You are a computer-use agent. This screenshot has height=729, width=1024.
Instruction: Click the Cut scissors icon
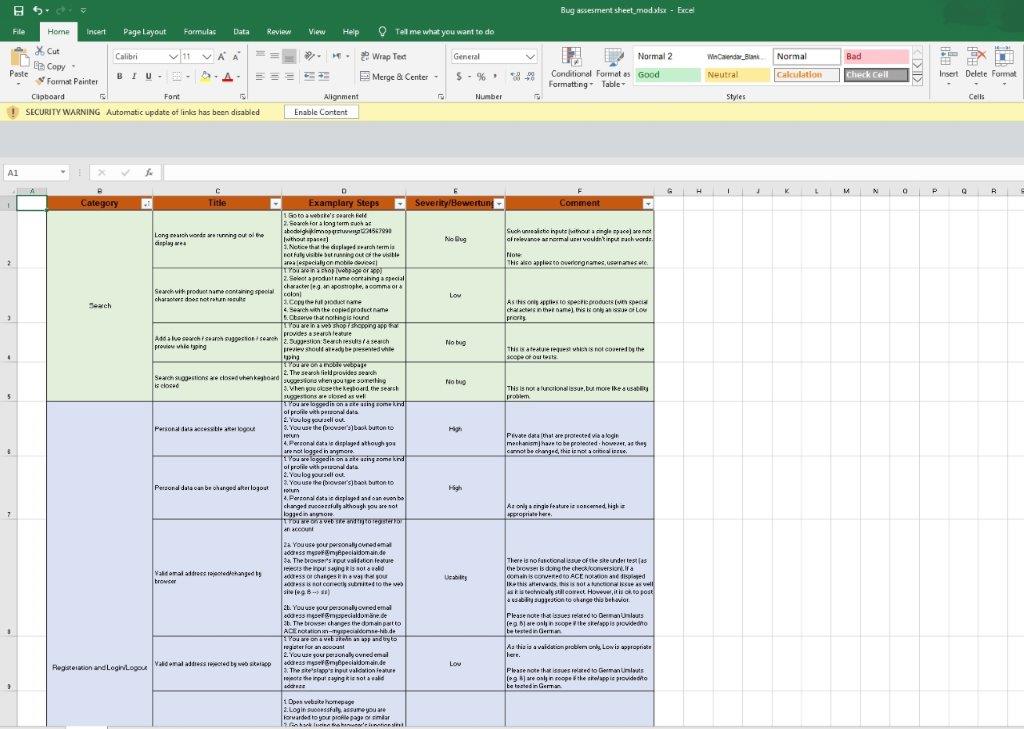pos(40,51)
